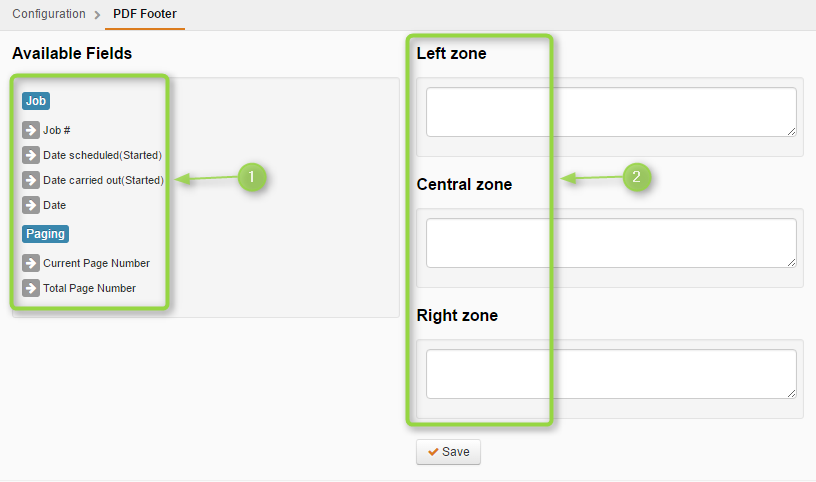Click resize handle of Central zone textarea
Image resolution: width=816 pixels, height=482 pixels.
click(x=791, y=262)
